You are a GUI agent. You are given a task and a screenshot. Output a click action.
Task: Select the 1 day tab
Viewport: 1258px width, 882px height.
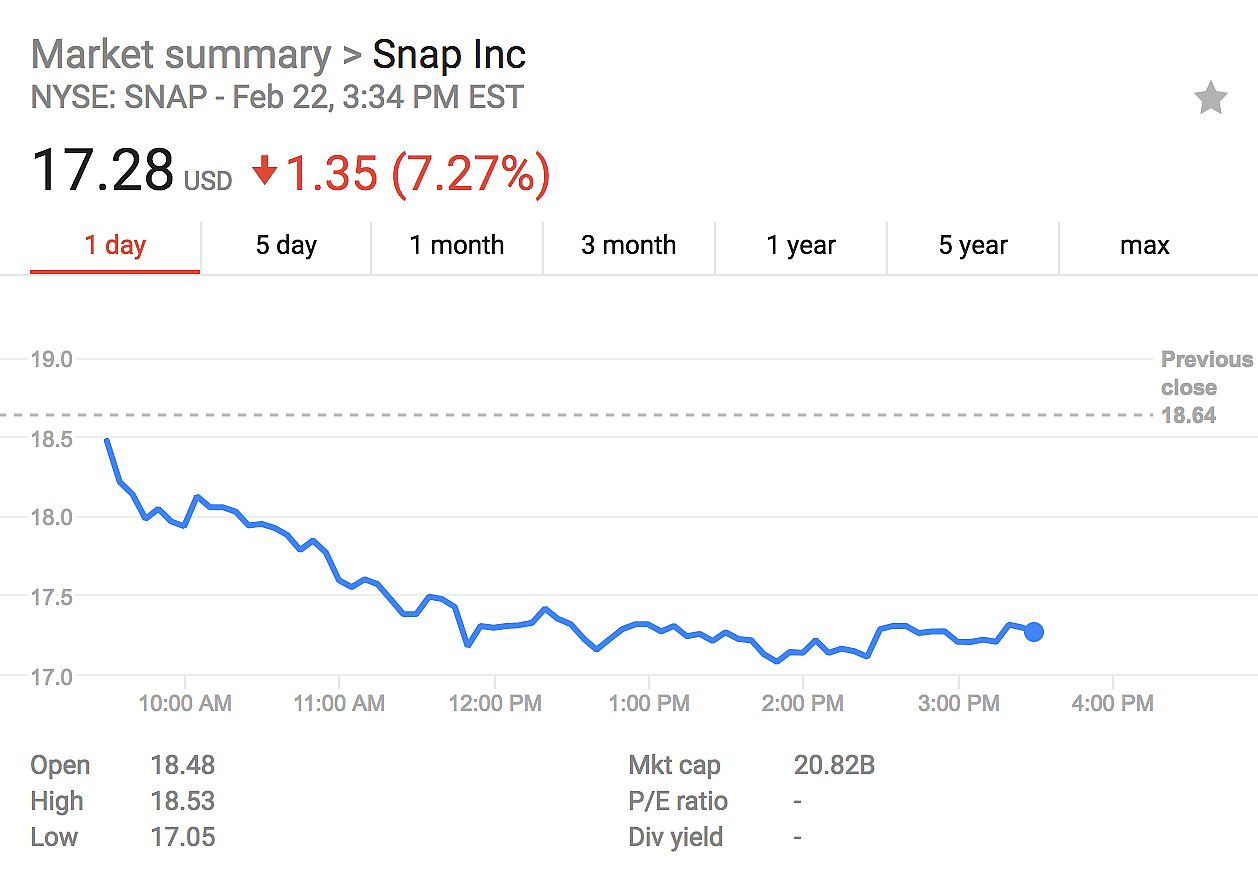115,245
